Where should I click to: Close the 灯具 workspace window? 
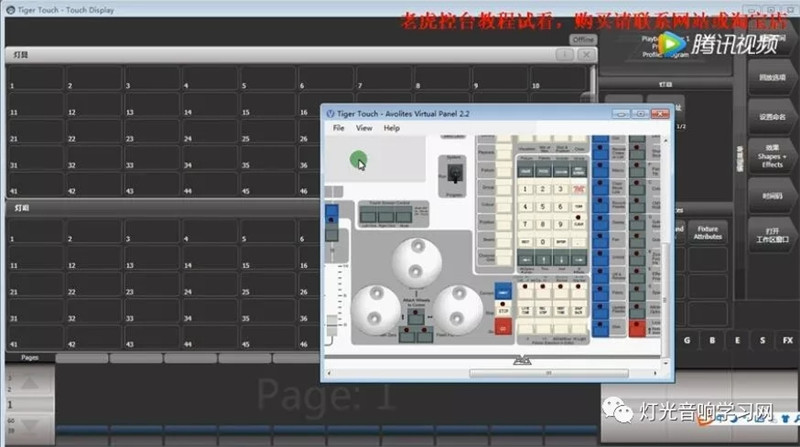(587, 55)
